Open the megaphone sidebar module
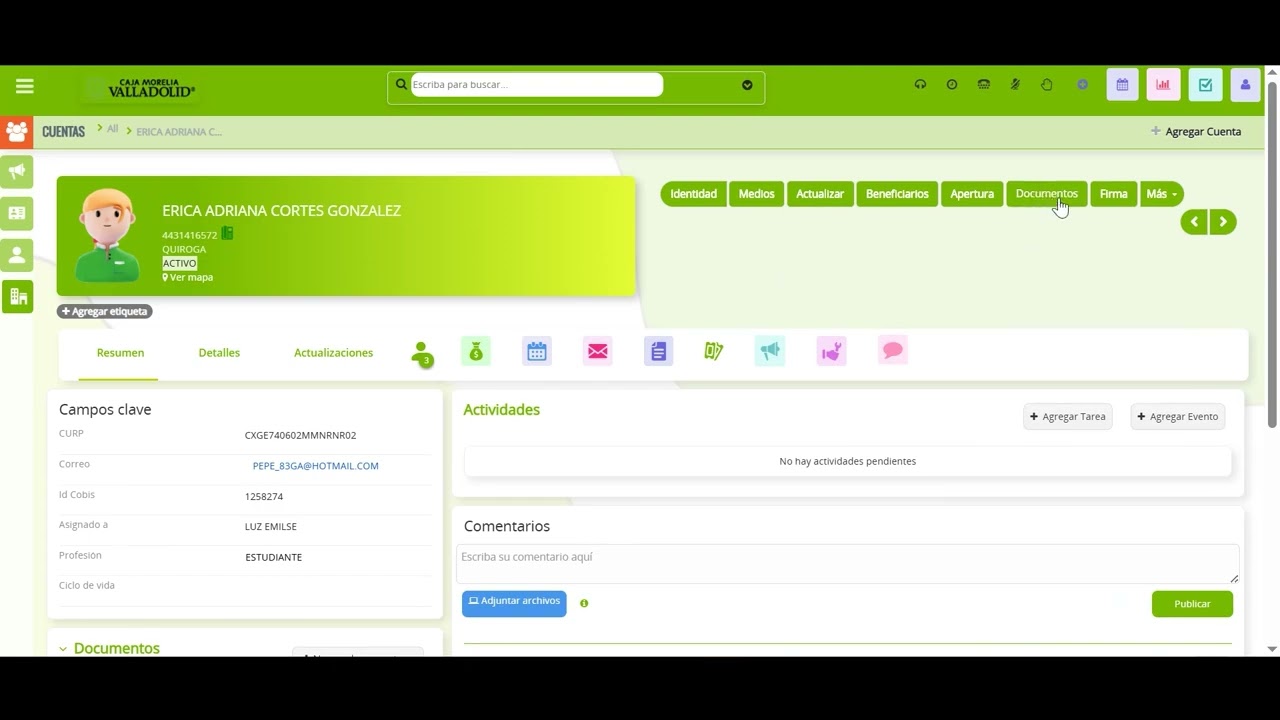 pos(17,172)
